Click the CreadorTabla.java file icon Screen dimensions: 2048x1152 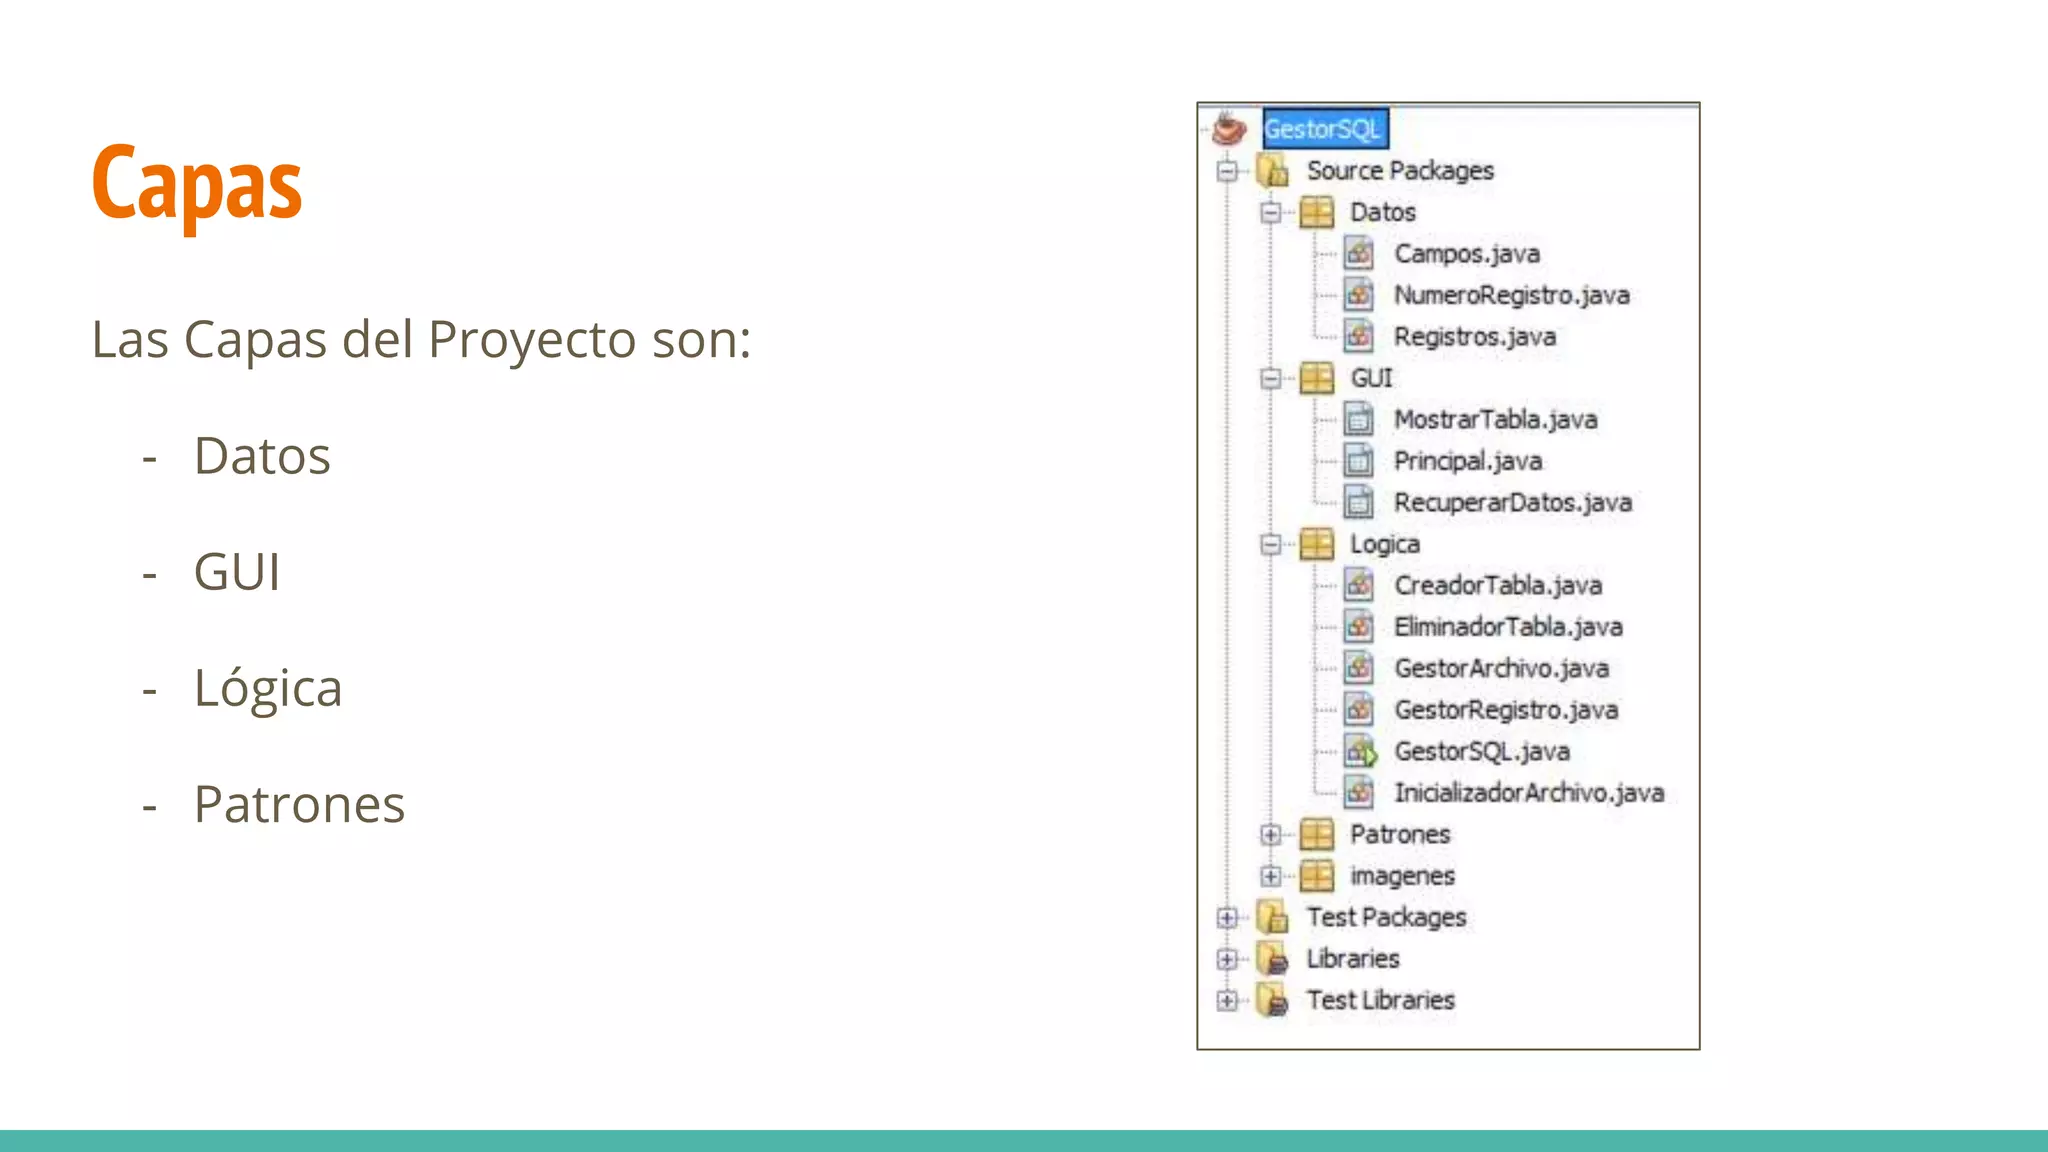click(x=1359, y=586)
